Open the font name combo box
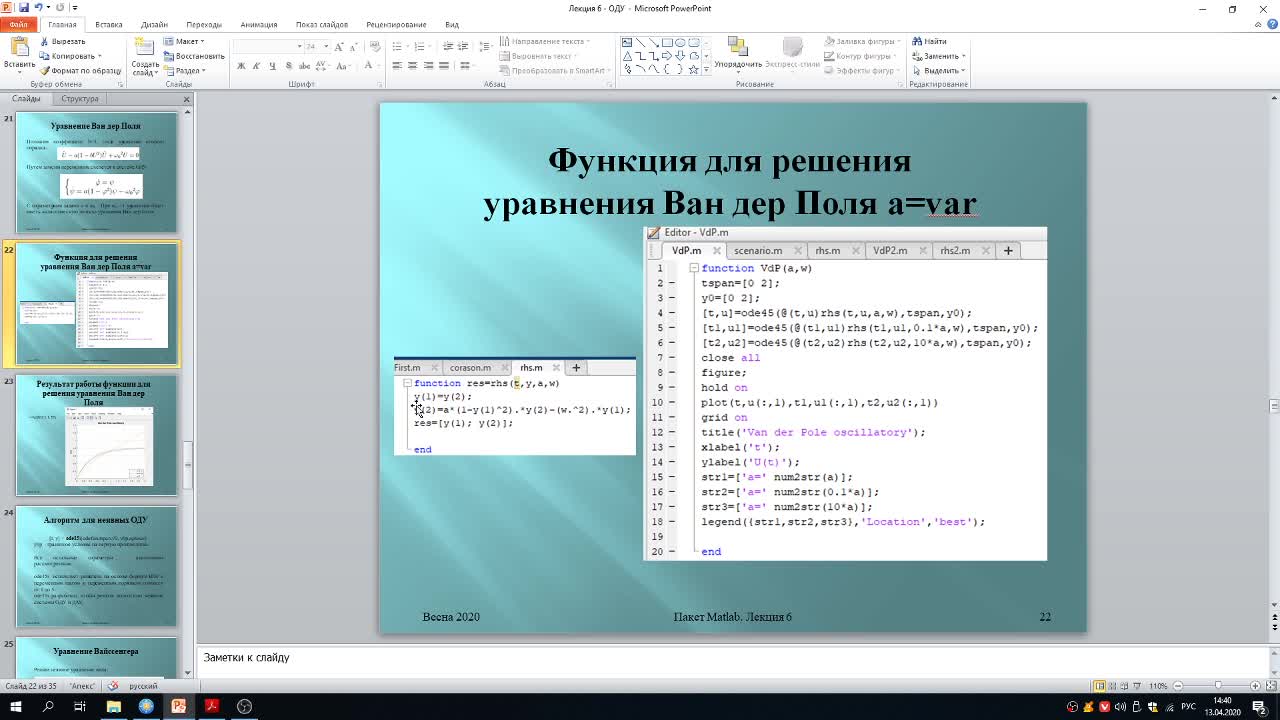This screenshot has width=1280, height=720. (x=268, y=46)
